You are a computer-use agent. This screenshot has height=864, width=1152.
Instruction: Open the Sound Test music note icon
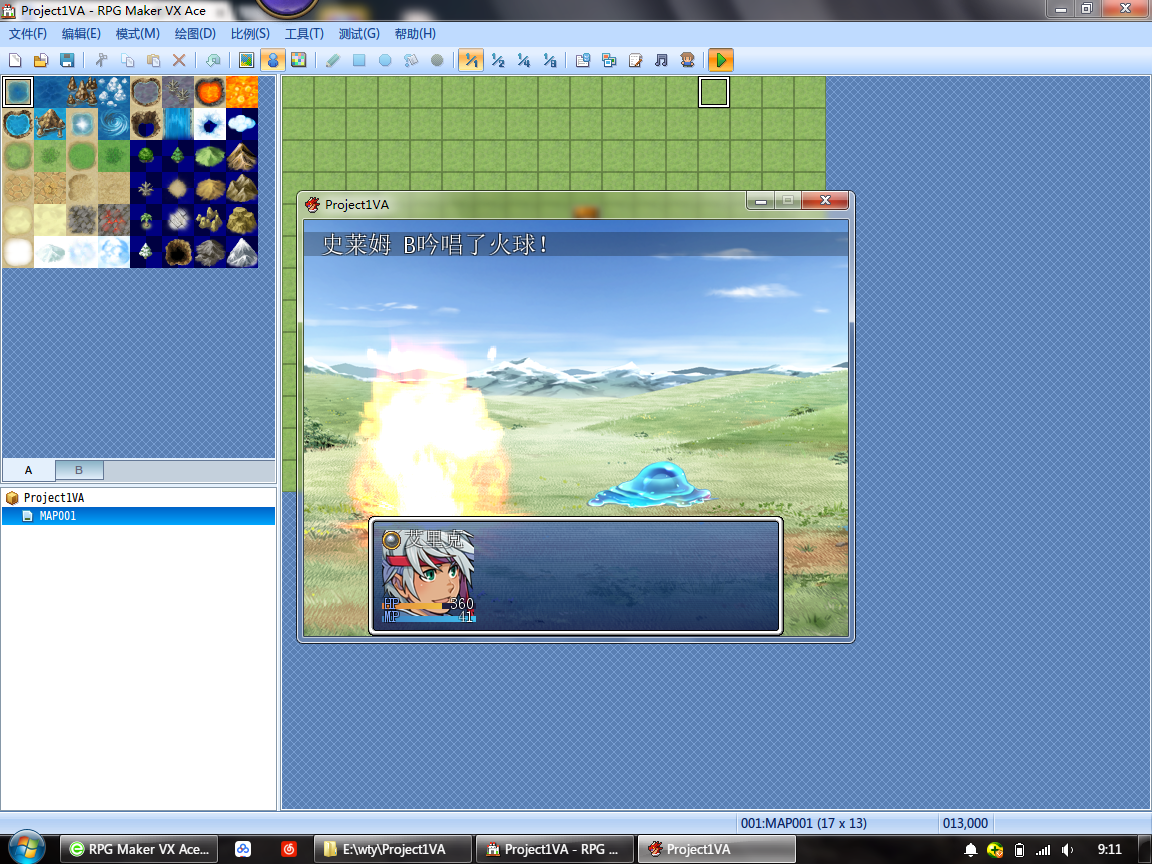coord(661,60)
